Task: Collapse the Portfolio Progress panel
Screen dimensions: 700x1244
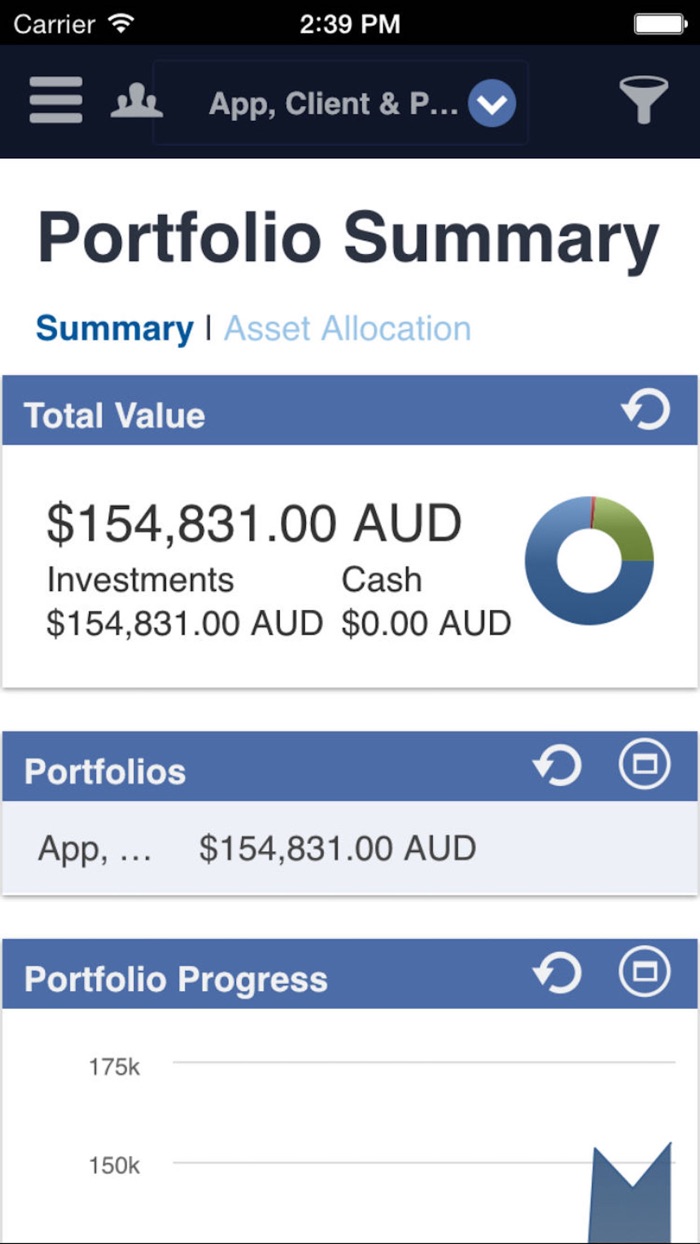Action: click(x=645, y=973)
